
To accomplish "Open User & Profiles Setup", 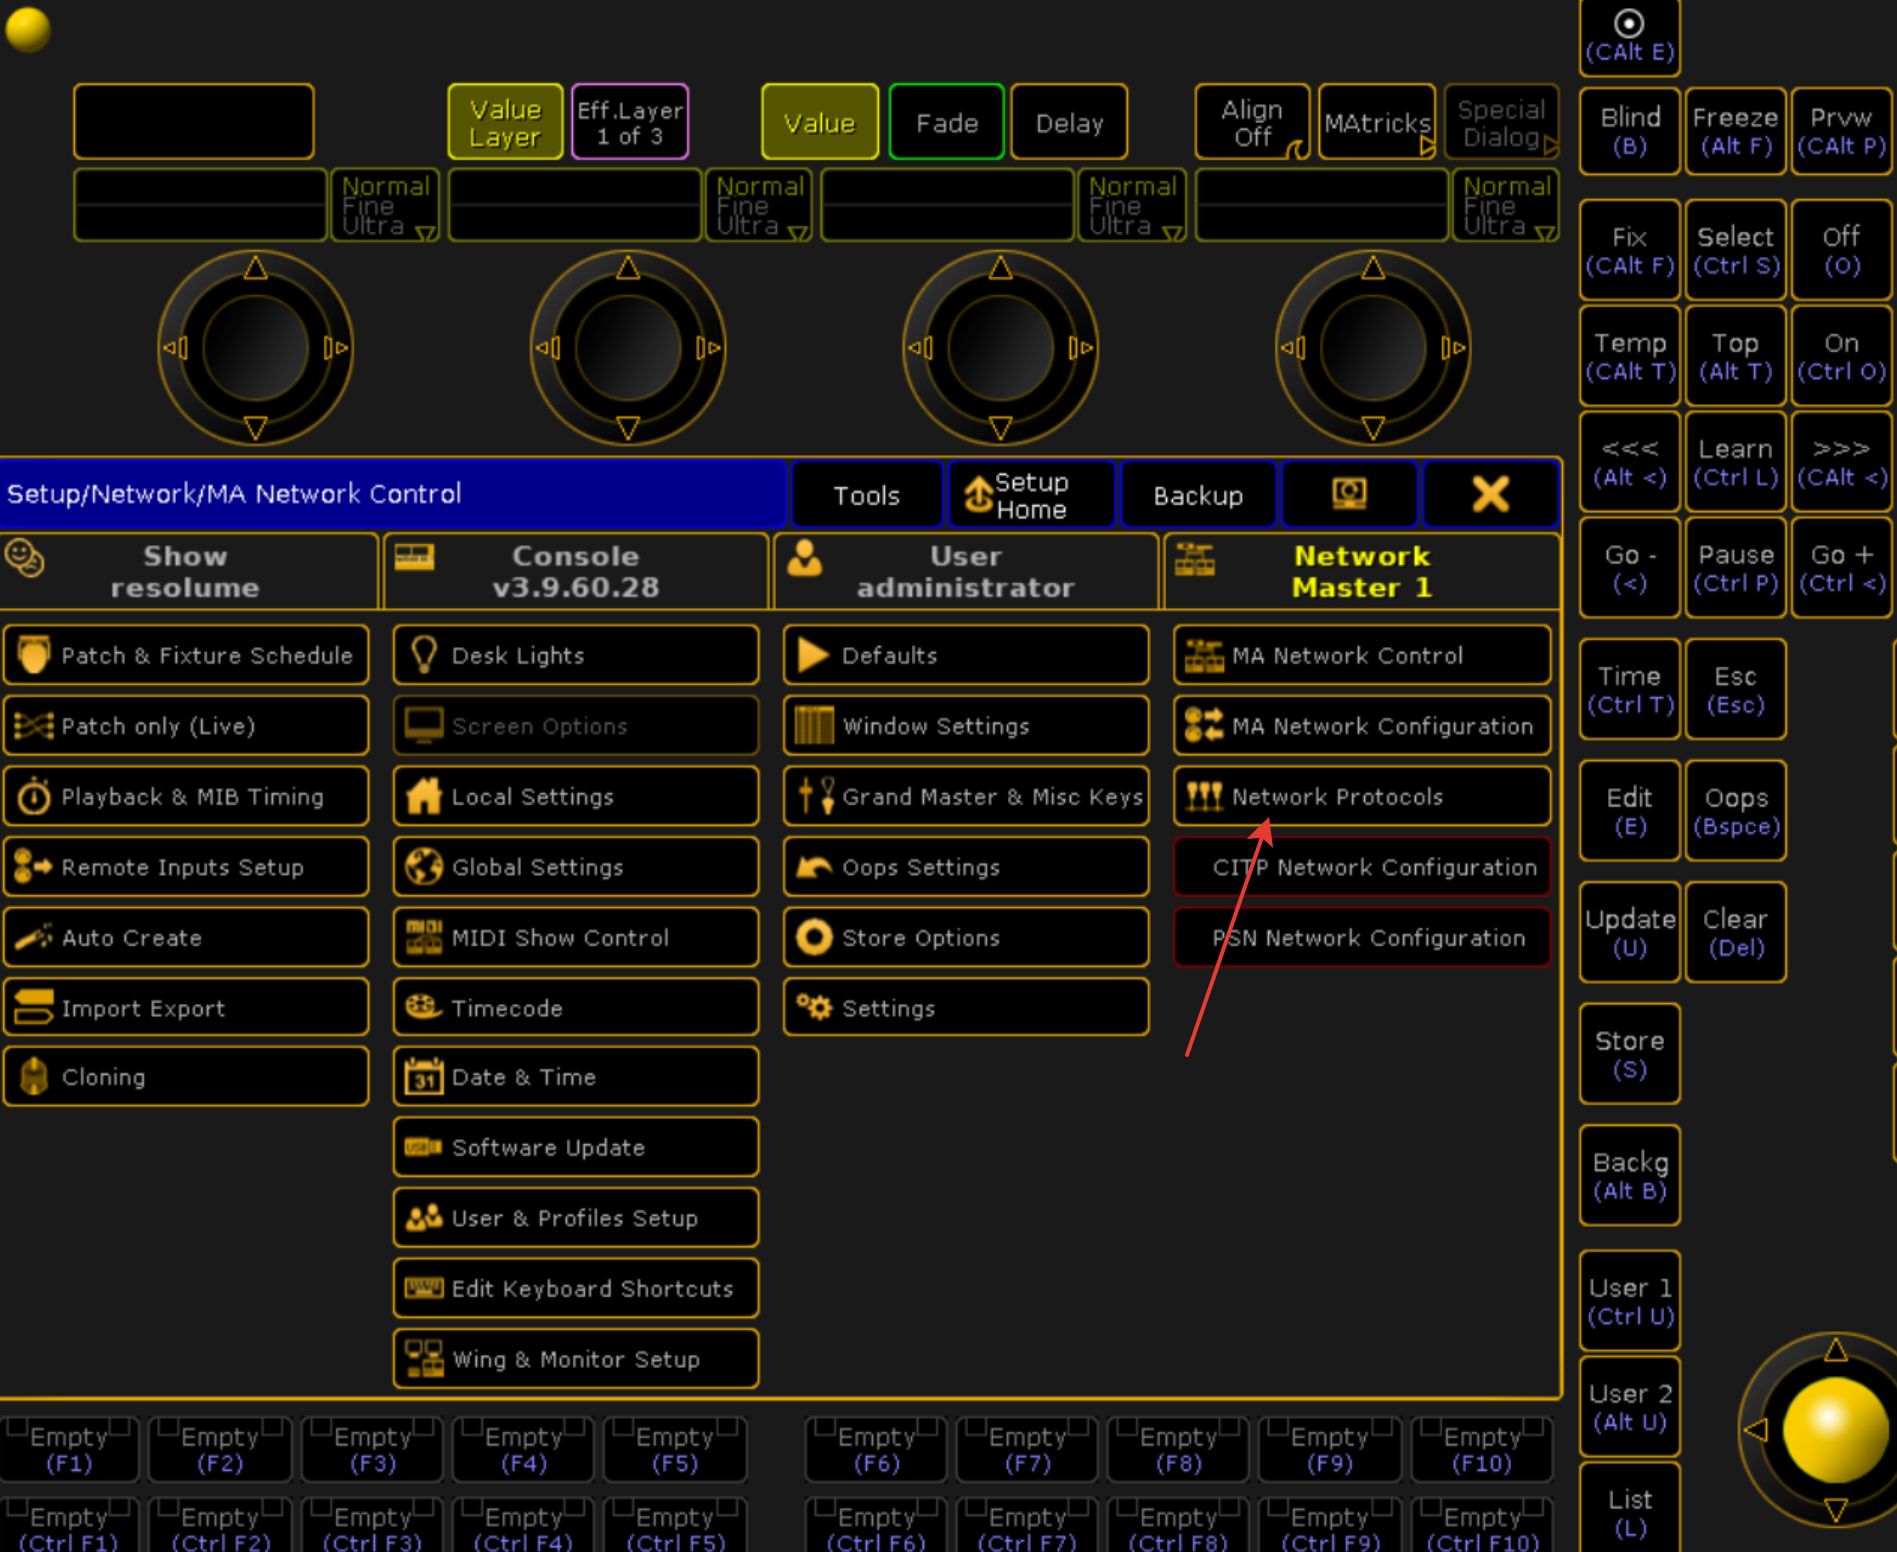I will 576,1218.
